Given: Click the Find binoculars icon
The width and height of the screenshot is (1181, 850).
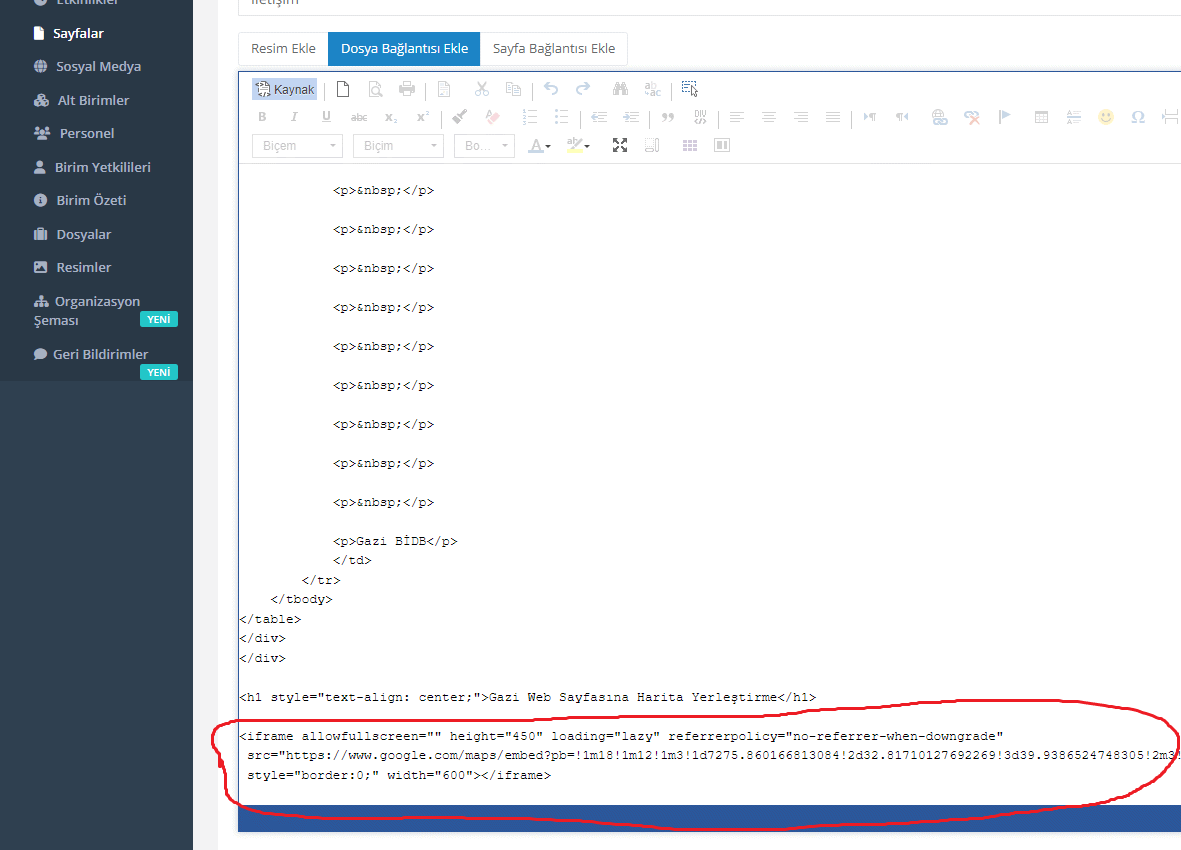Looking at the screenshot, I should tap(620, 90).
